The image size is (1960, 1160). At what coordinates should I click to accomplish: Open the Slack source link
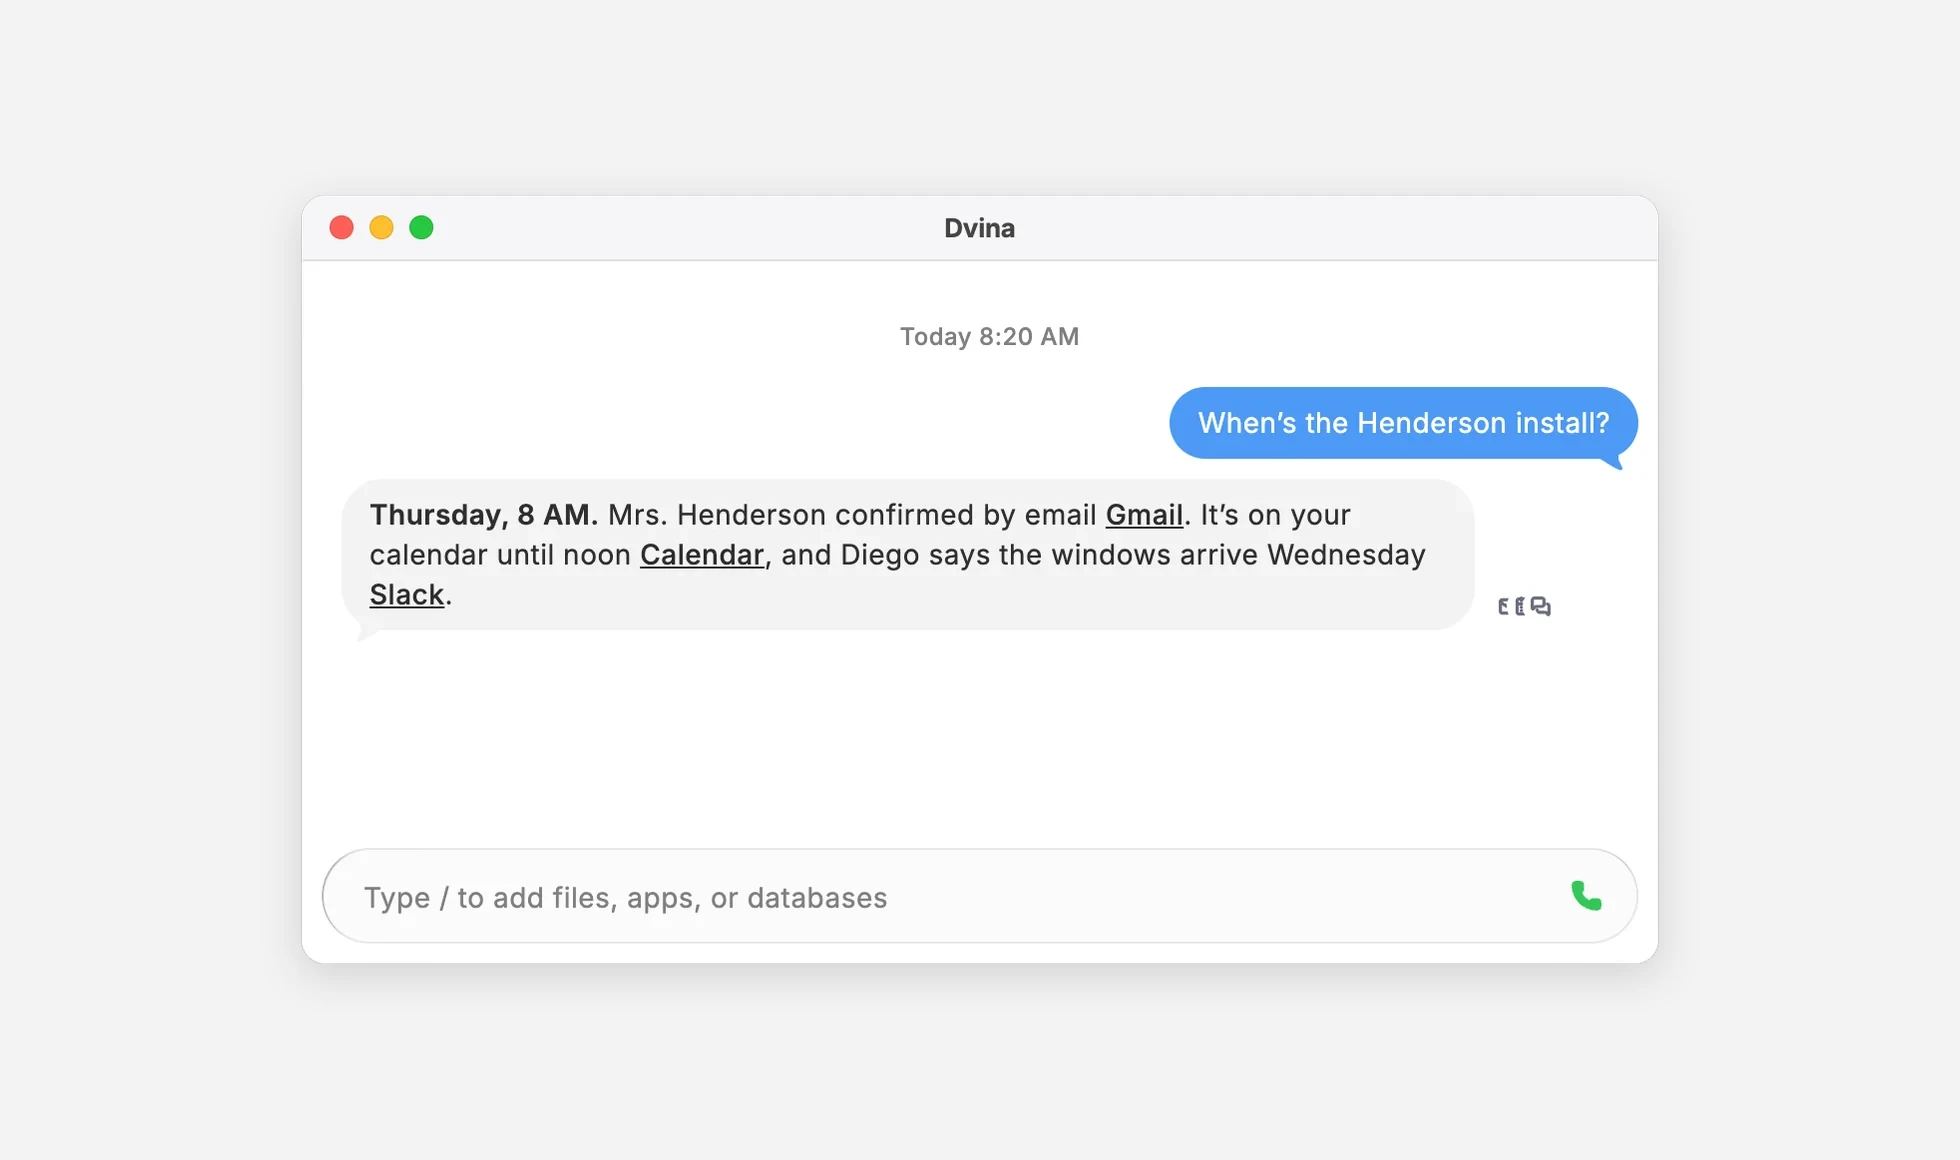click(x=407, y=595)
